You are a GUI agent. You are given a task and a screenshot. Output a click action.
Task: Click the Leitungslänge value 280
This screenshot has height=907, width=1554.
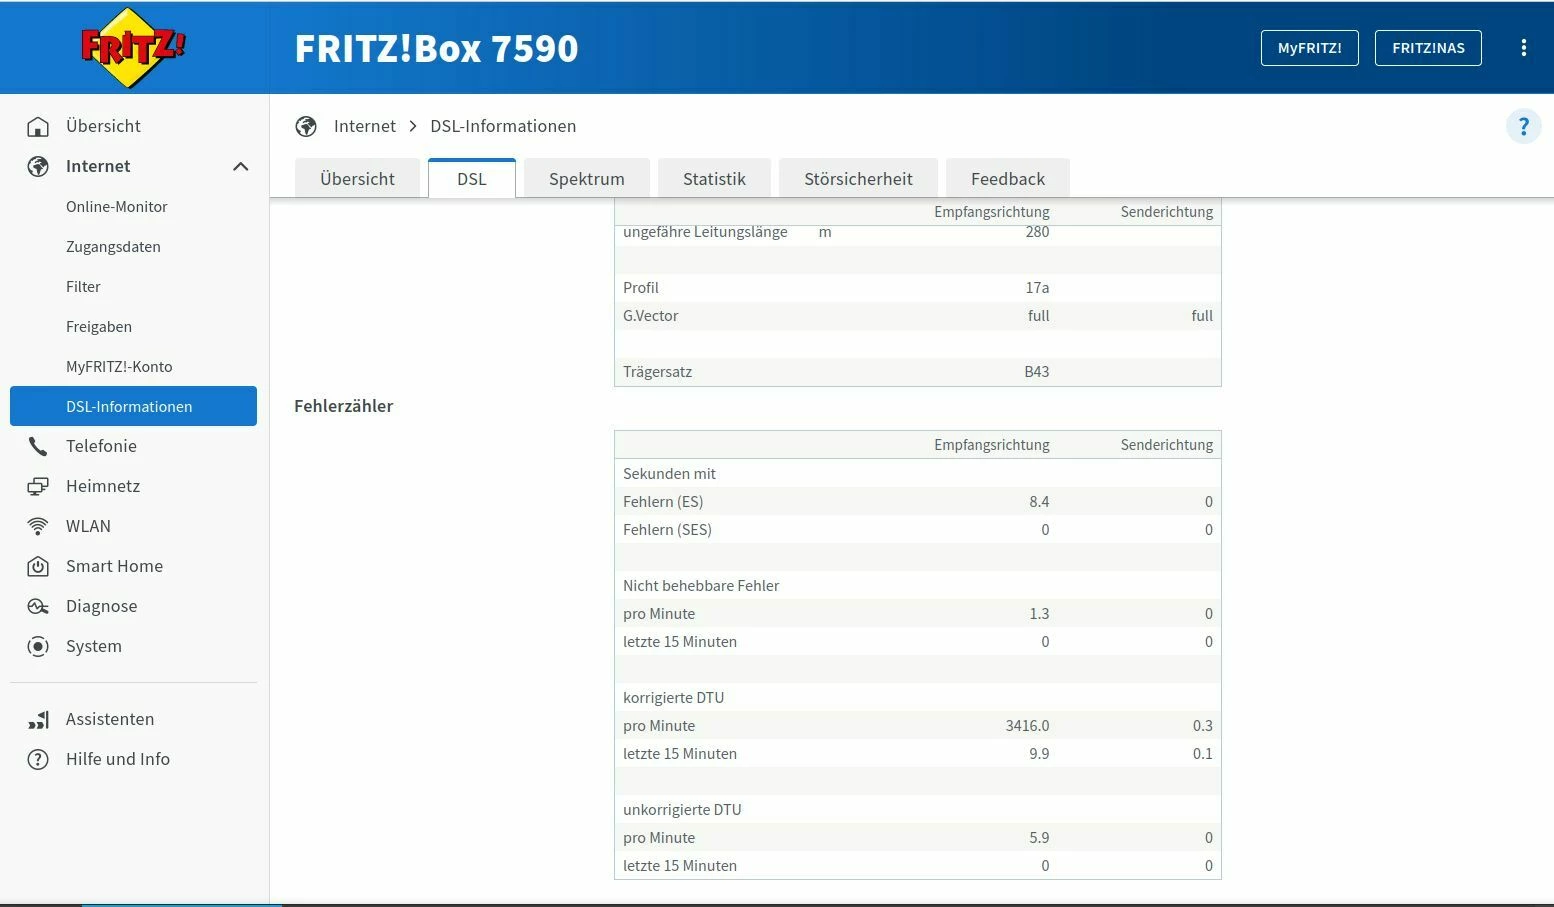pyautogui.click(x=1037, y=232)
